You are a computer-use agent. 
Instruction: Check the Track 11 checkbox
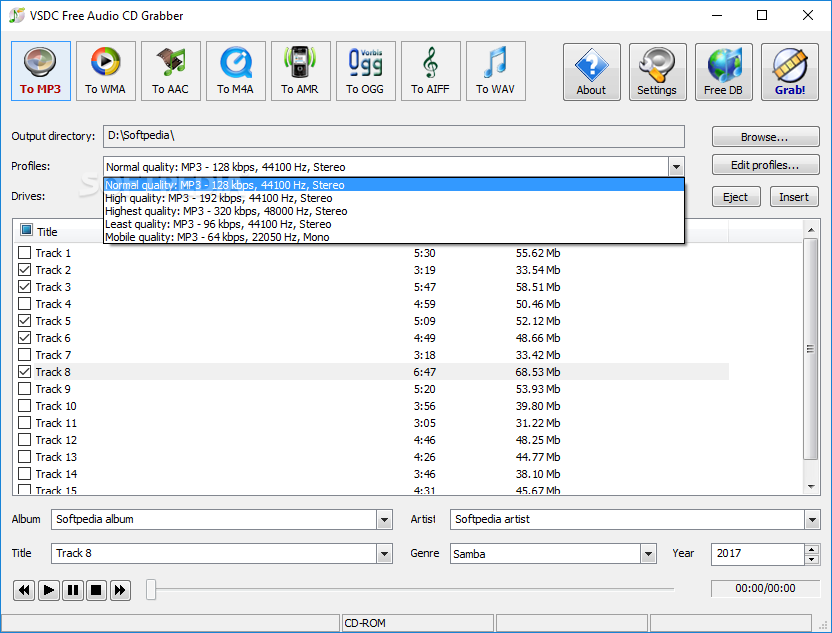[x=24, y=422]
